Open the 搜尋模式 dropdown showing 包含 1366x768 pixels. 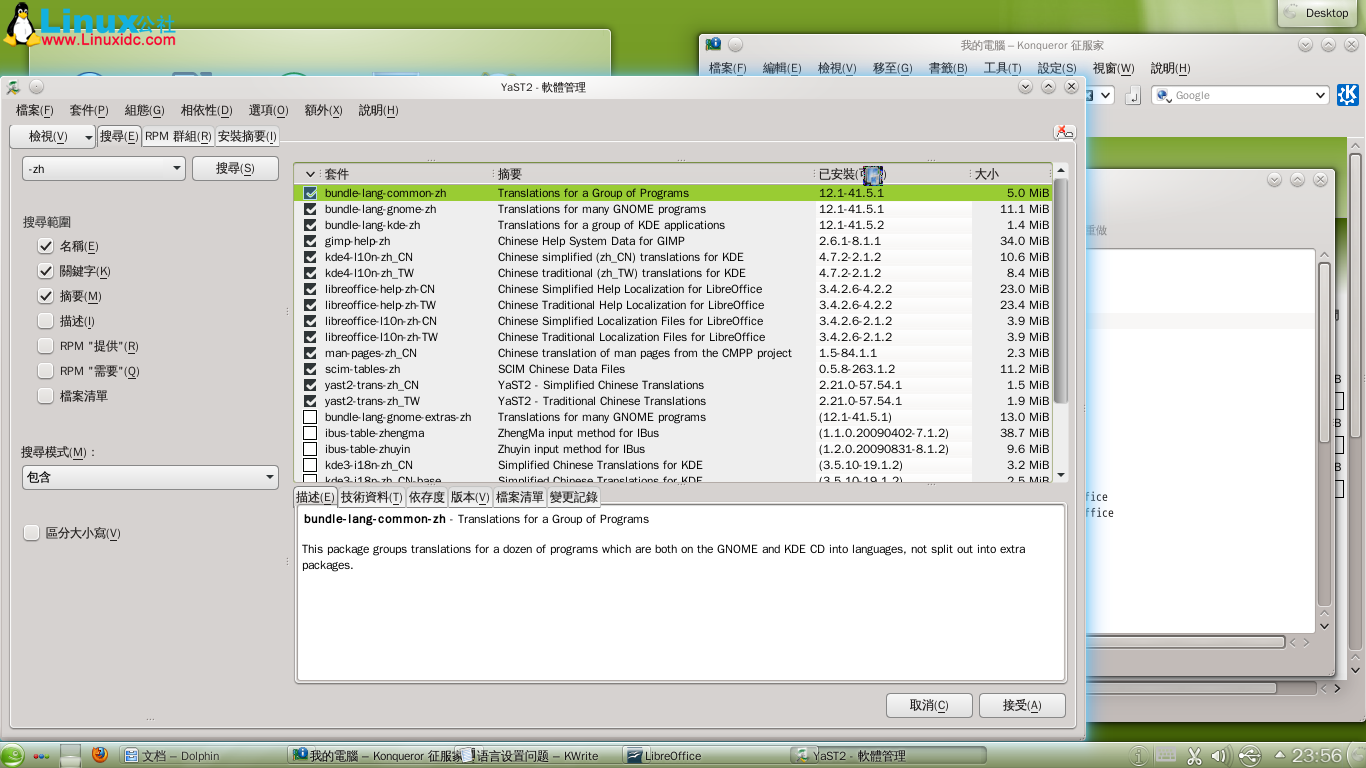(x=150, y=478)
